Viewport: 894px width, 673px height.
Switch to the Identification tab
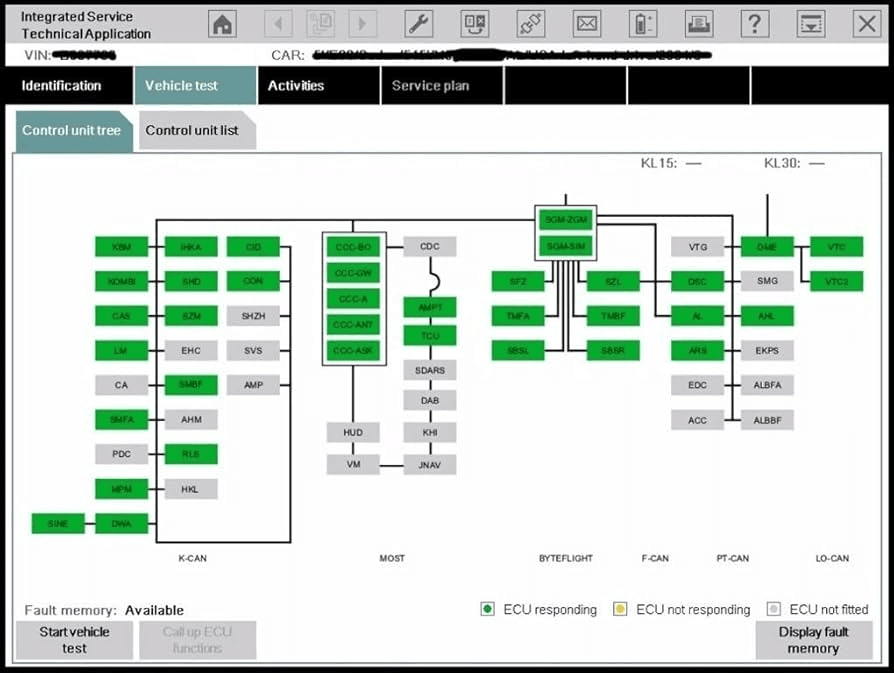[x=62, y=86]
